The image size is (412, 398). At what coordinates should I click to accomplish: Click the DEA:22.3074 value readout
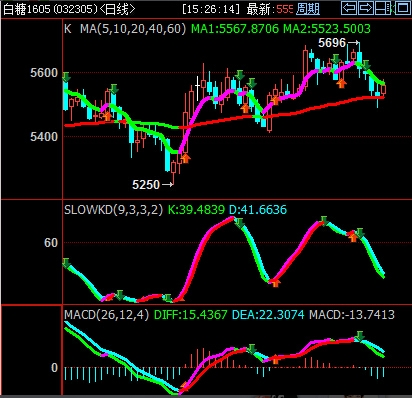268,314
